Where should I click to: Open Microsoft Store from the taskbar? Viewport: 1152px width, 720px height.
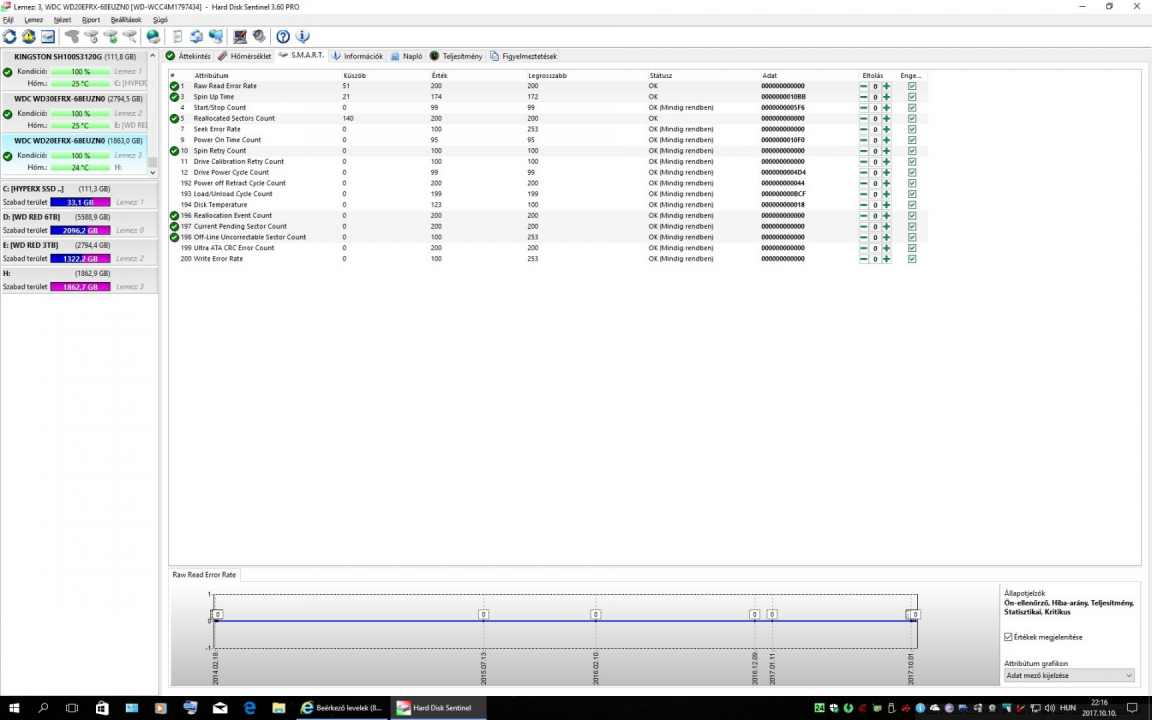point(101,708)
